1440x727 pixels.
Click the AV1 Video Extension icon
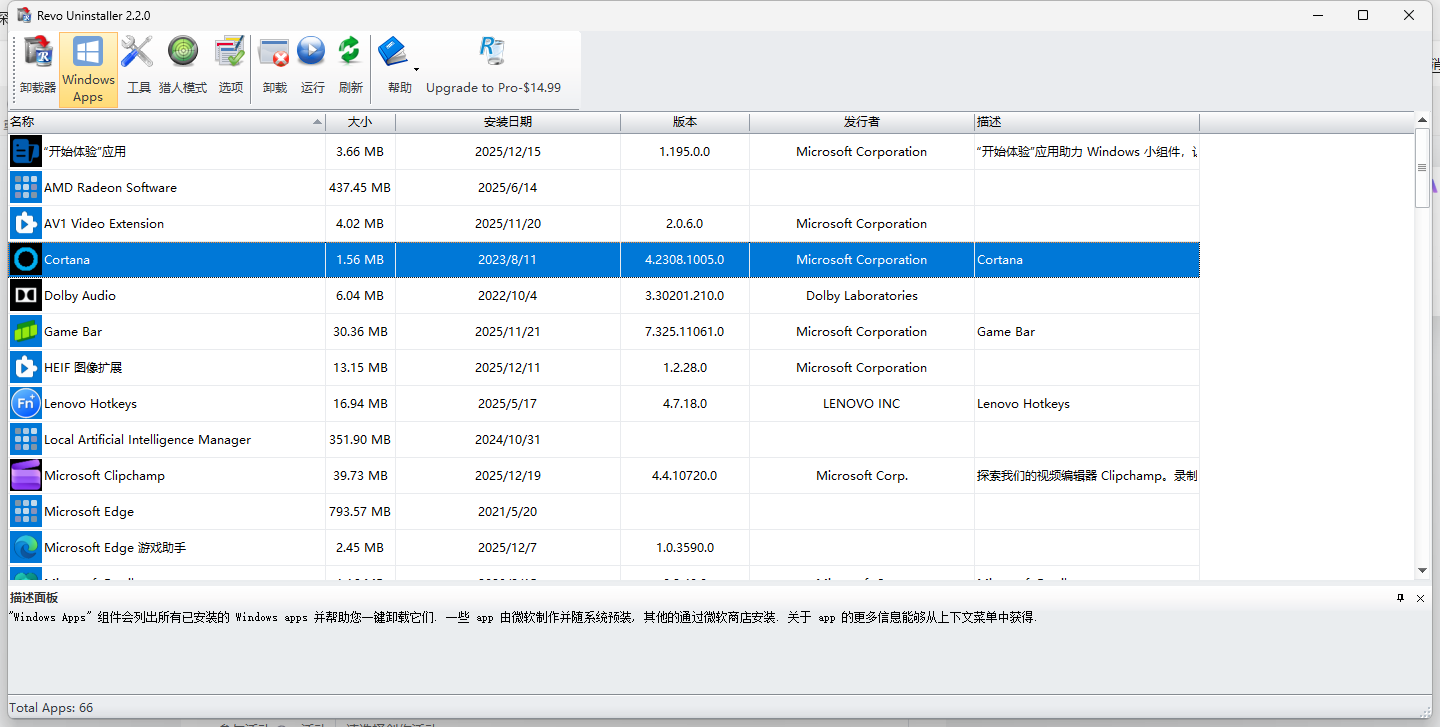(26, 224)
